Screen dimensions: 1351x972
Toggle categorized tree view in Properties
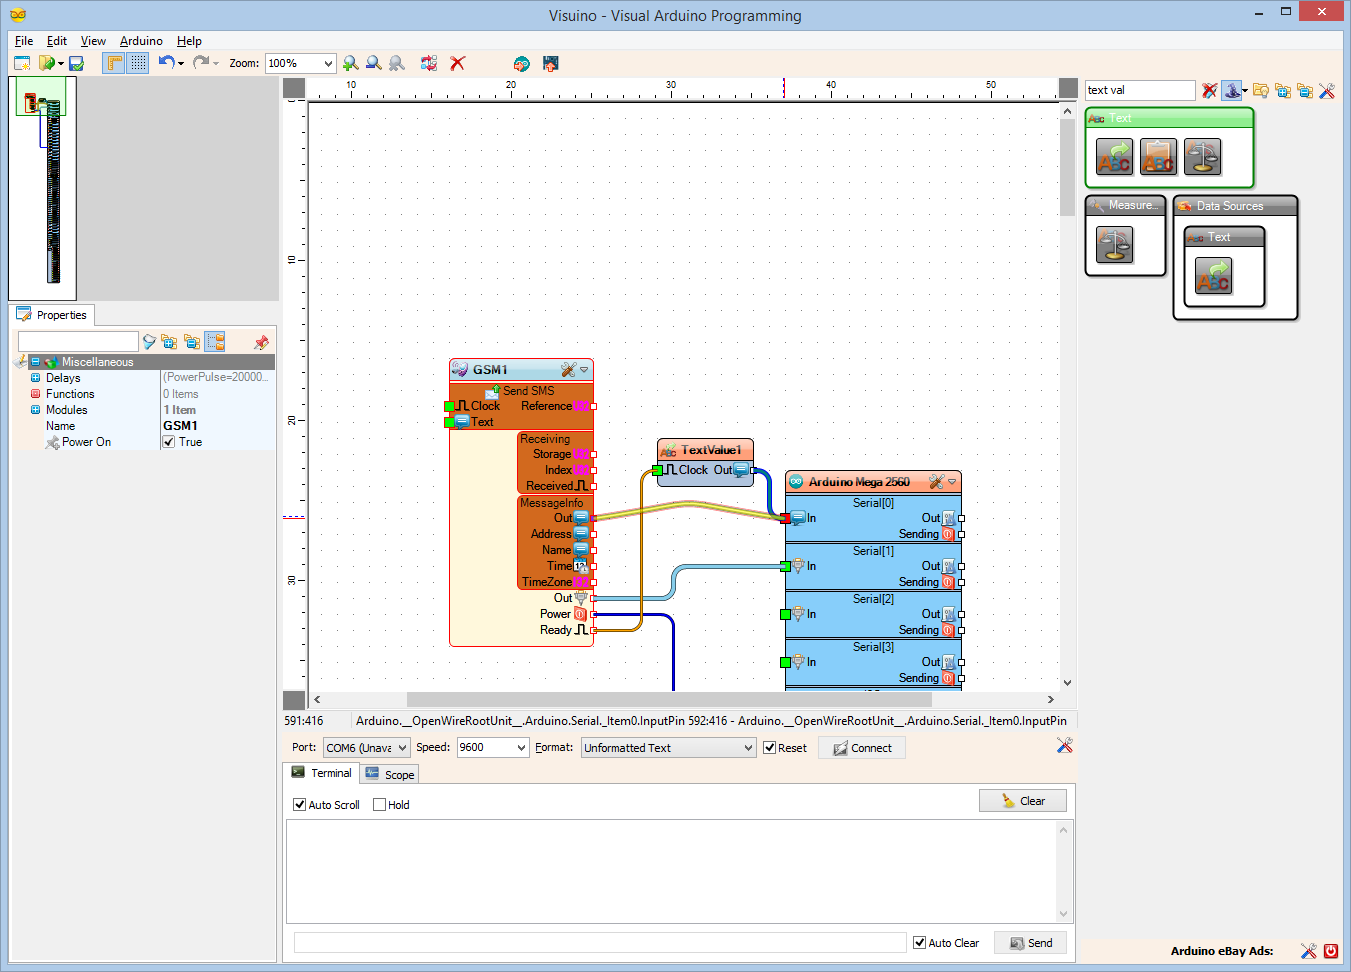click(215, 342)
